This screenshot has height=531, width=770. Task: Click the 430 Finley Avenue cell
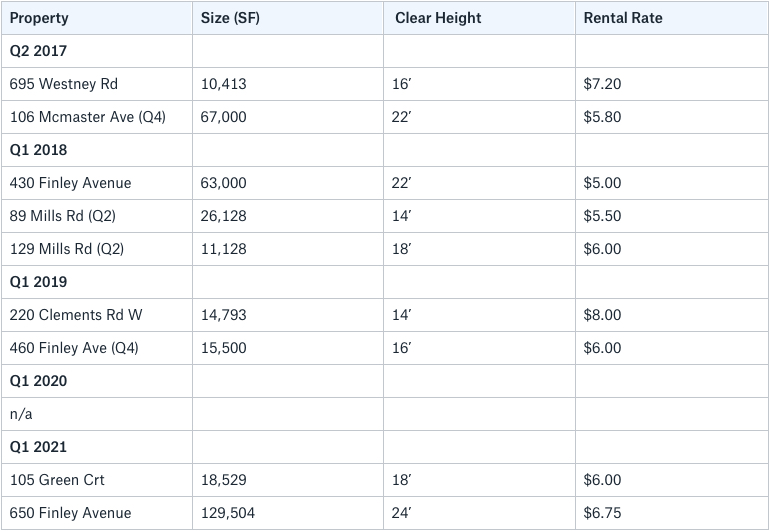pos(97,183)
